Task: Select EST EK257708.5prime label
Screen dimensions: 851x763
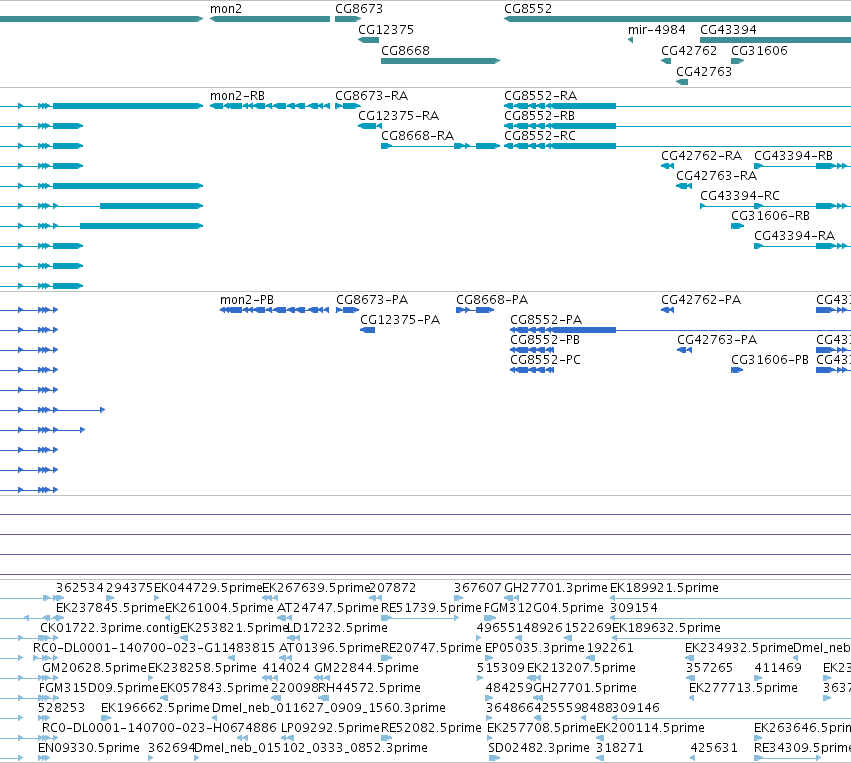Action: (x=541, y=728)
